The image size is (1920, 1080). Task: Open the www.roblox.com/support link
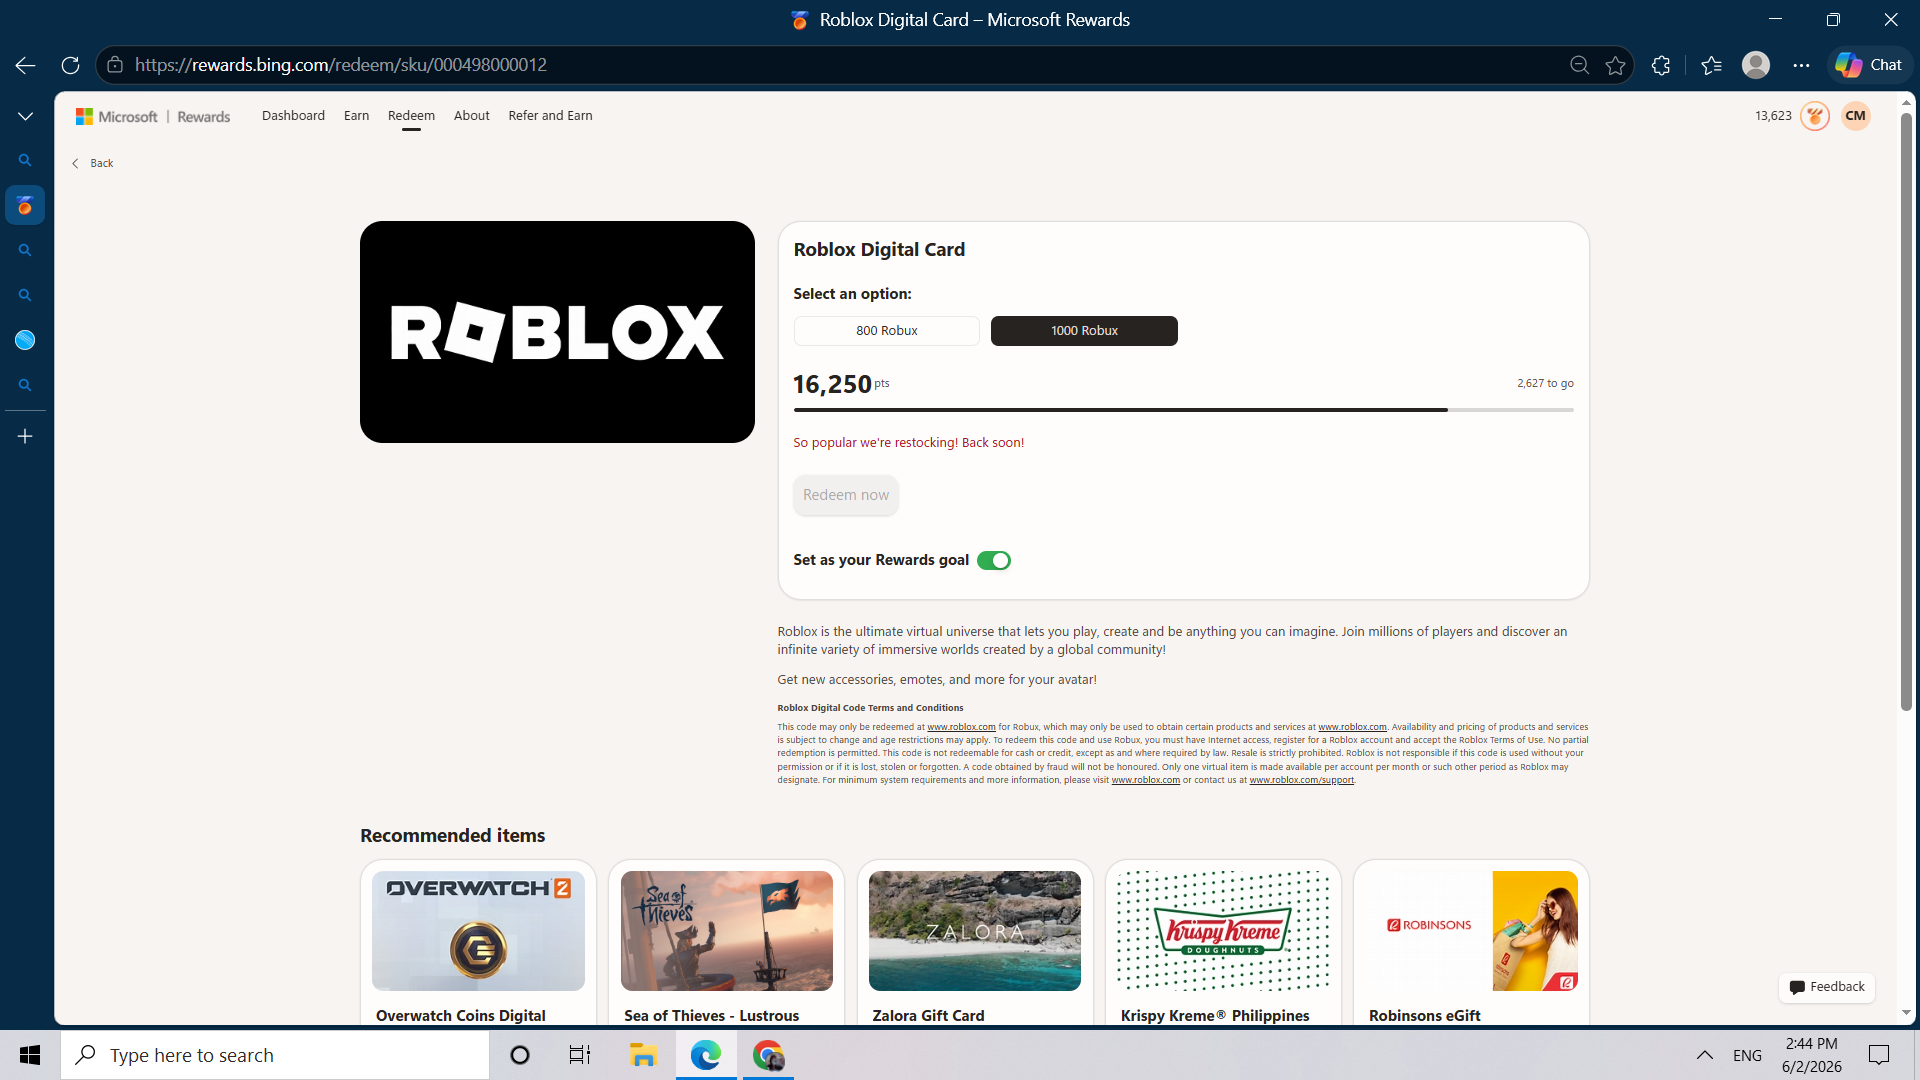(x=1301, y=780)
